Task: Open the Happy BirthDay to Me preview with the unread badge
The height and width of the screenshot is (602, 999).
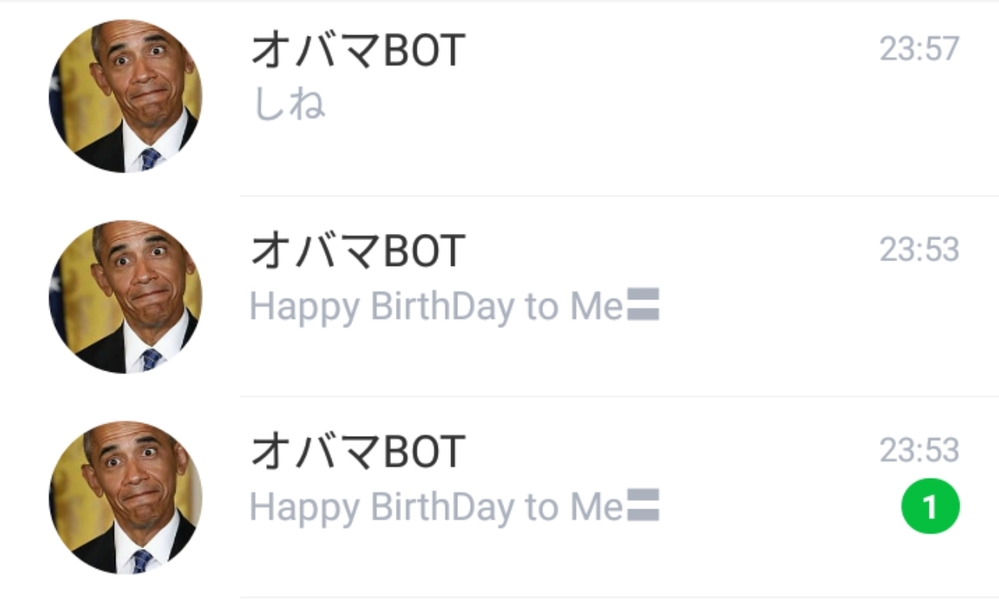Action: (x=435, y=508)
